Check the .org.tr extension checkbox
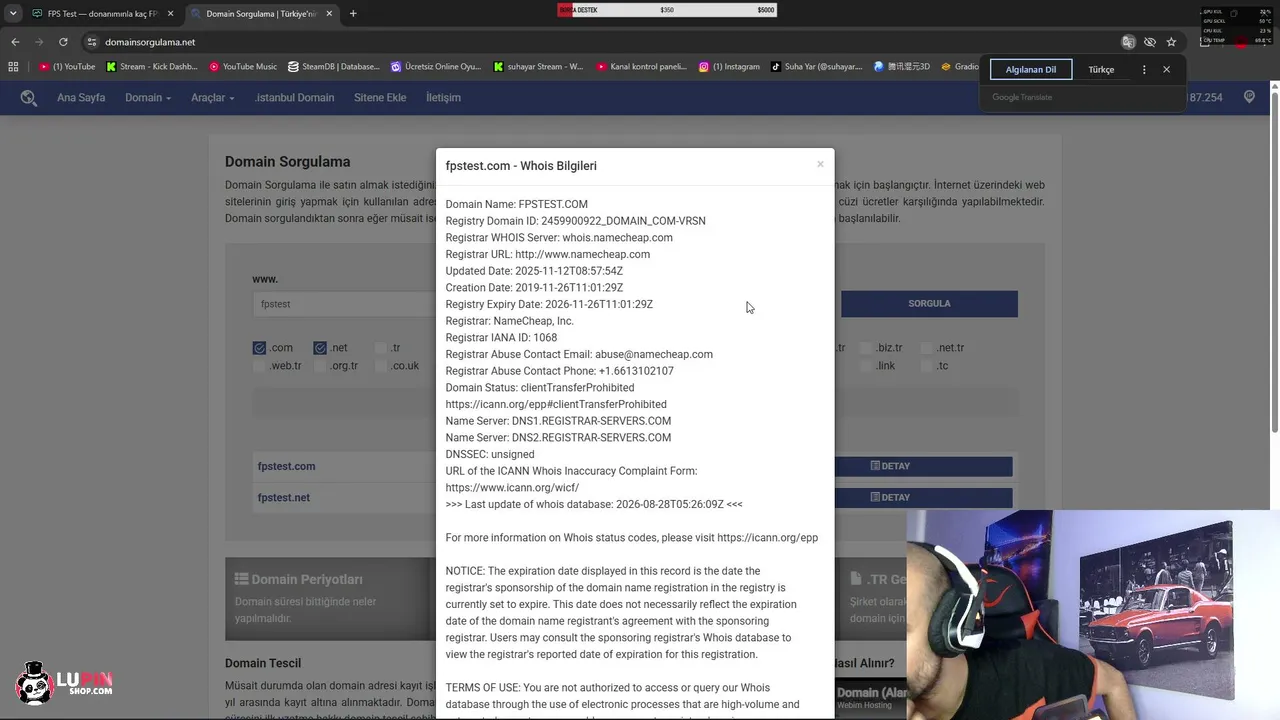This screenshot has width=1280, height=720. tap(320, 366)
